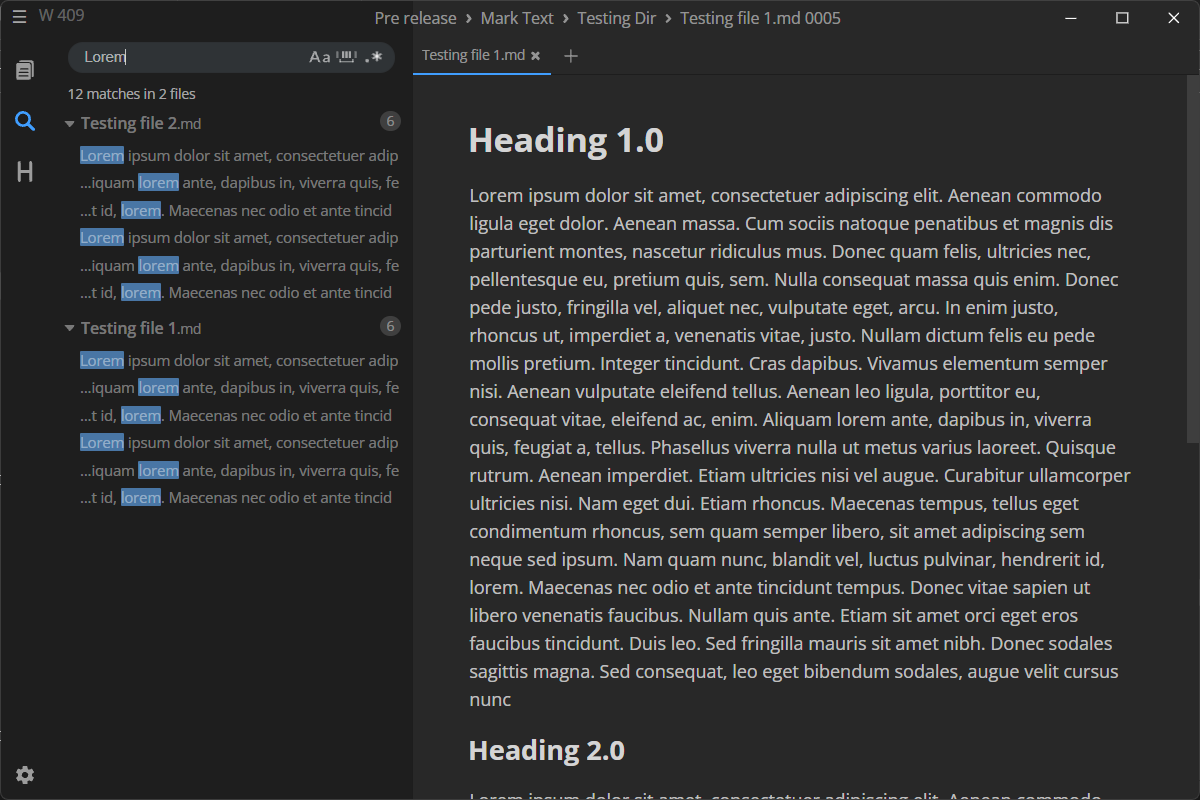Enable regular expression search mode
The image size is (1200, 800).
[374, 57]
